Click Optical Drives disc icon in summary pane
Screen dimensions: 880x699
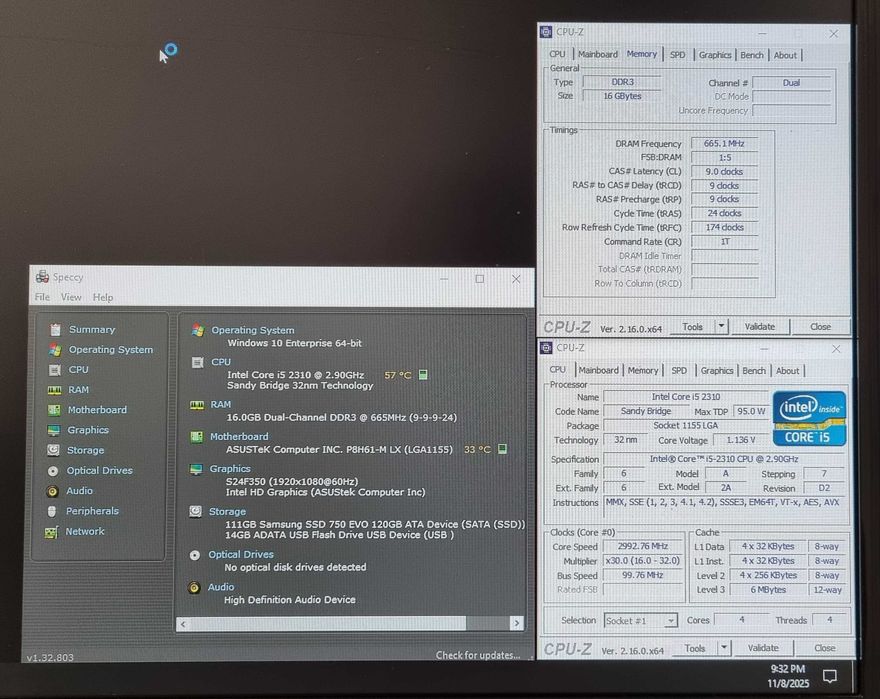[195, 555]
